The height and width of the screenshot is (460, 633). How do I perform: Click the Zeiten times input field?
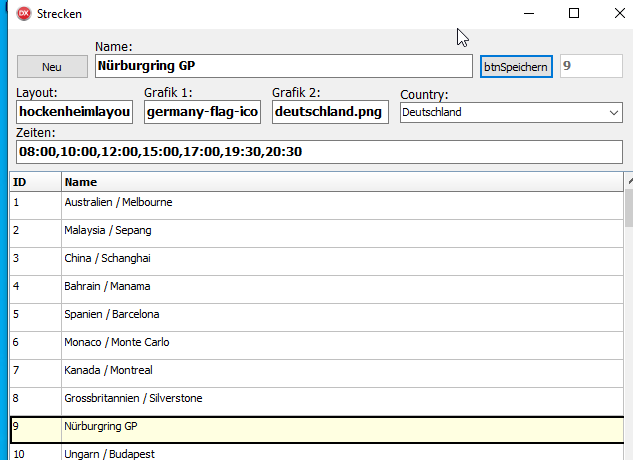click(x=319, y=152)
